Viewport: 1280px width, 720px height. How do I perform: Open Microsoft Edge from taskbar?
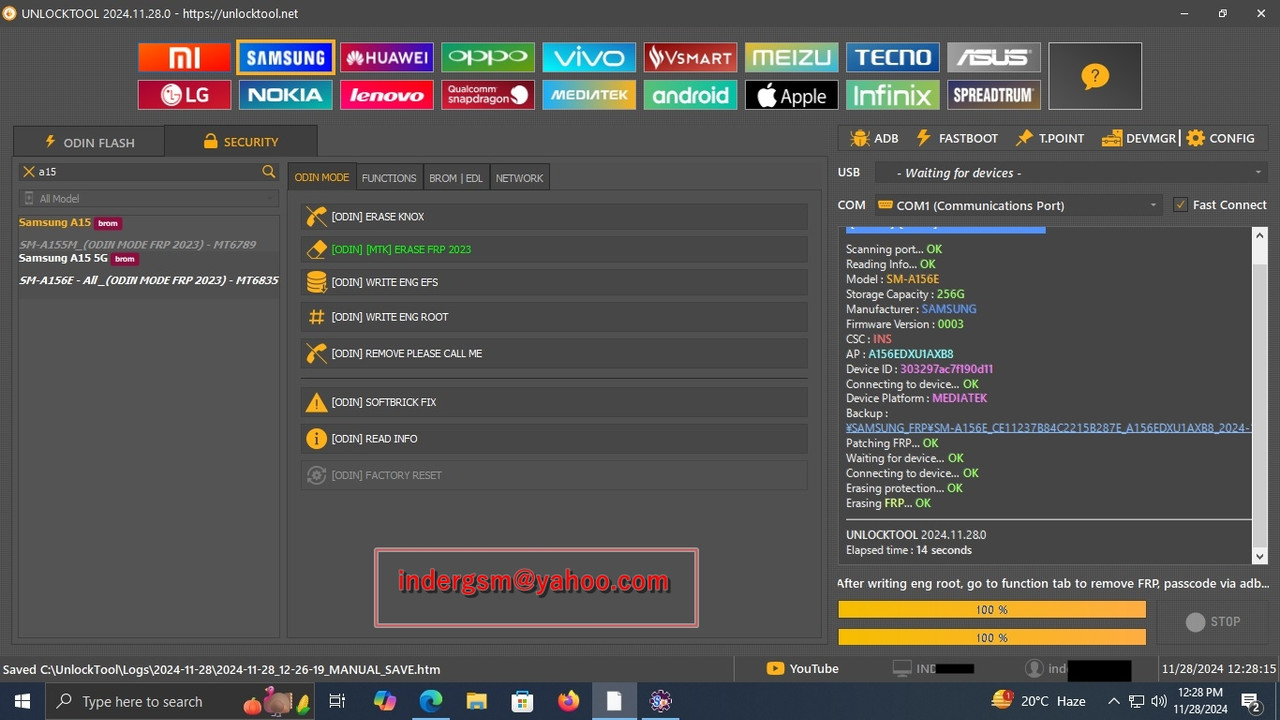click(430, 702)
